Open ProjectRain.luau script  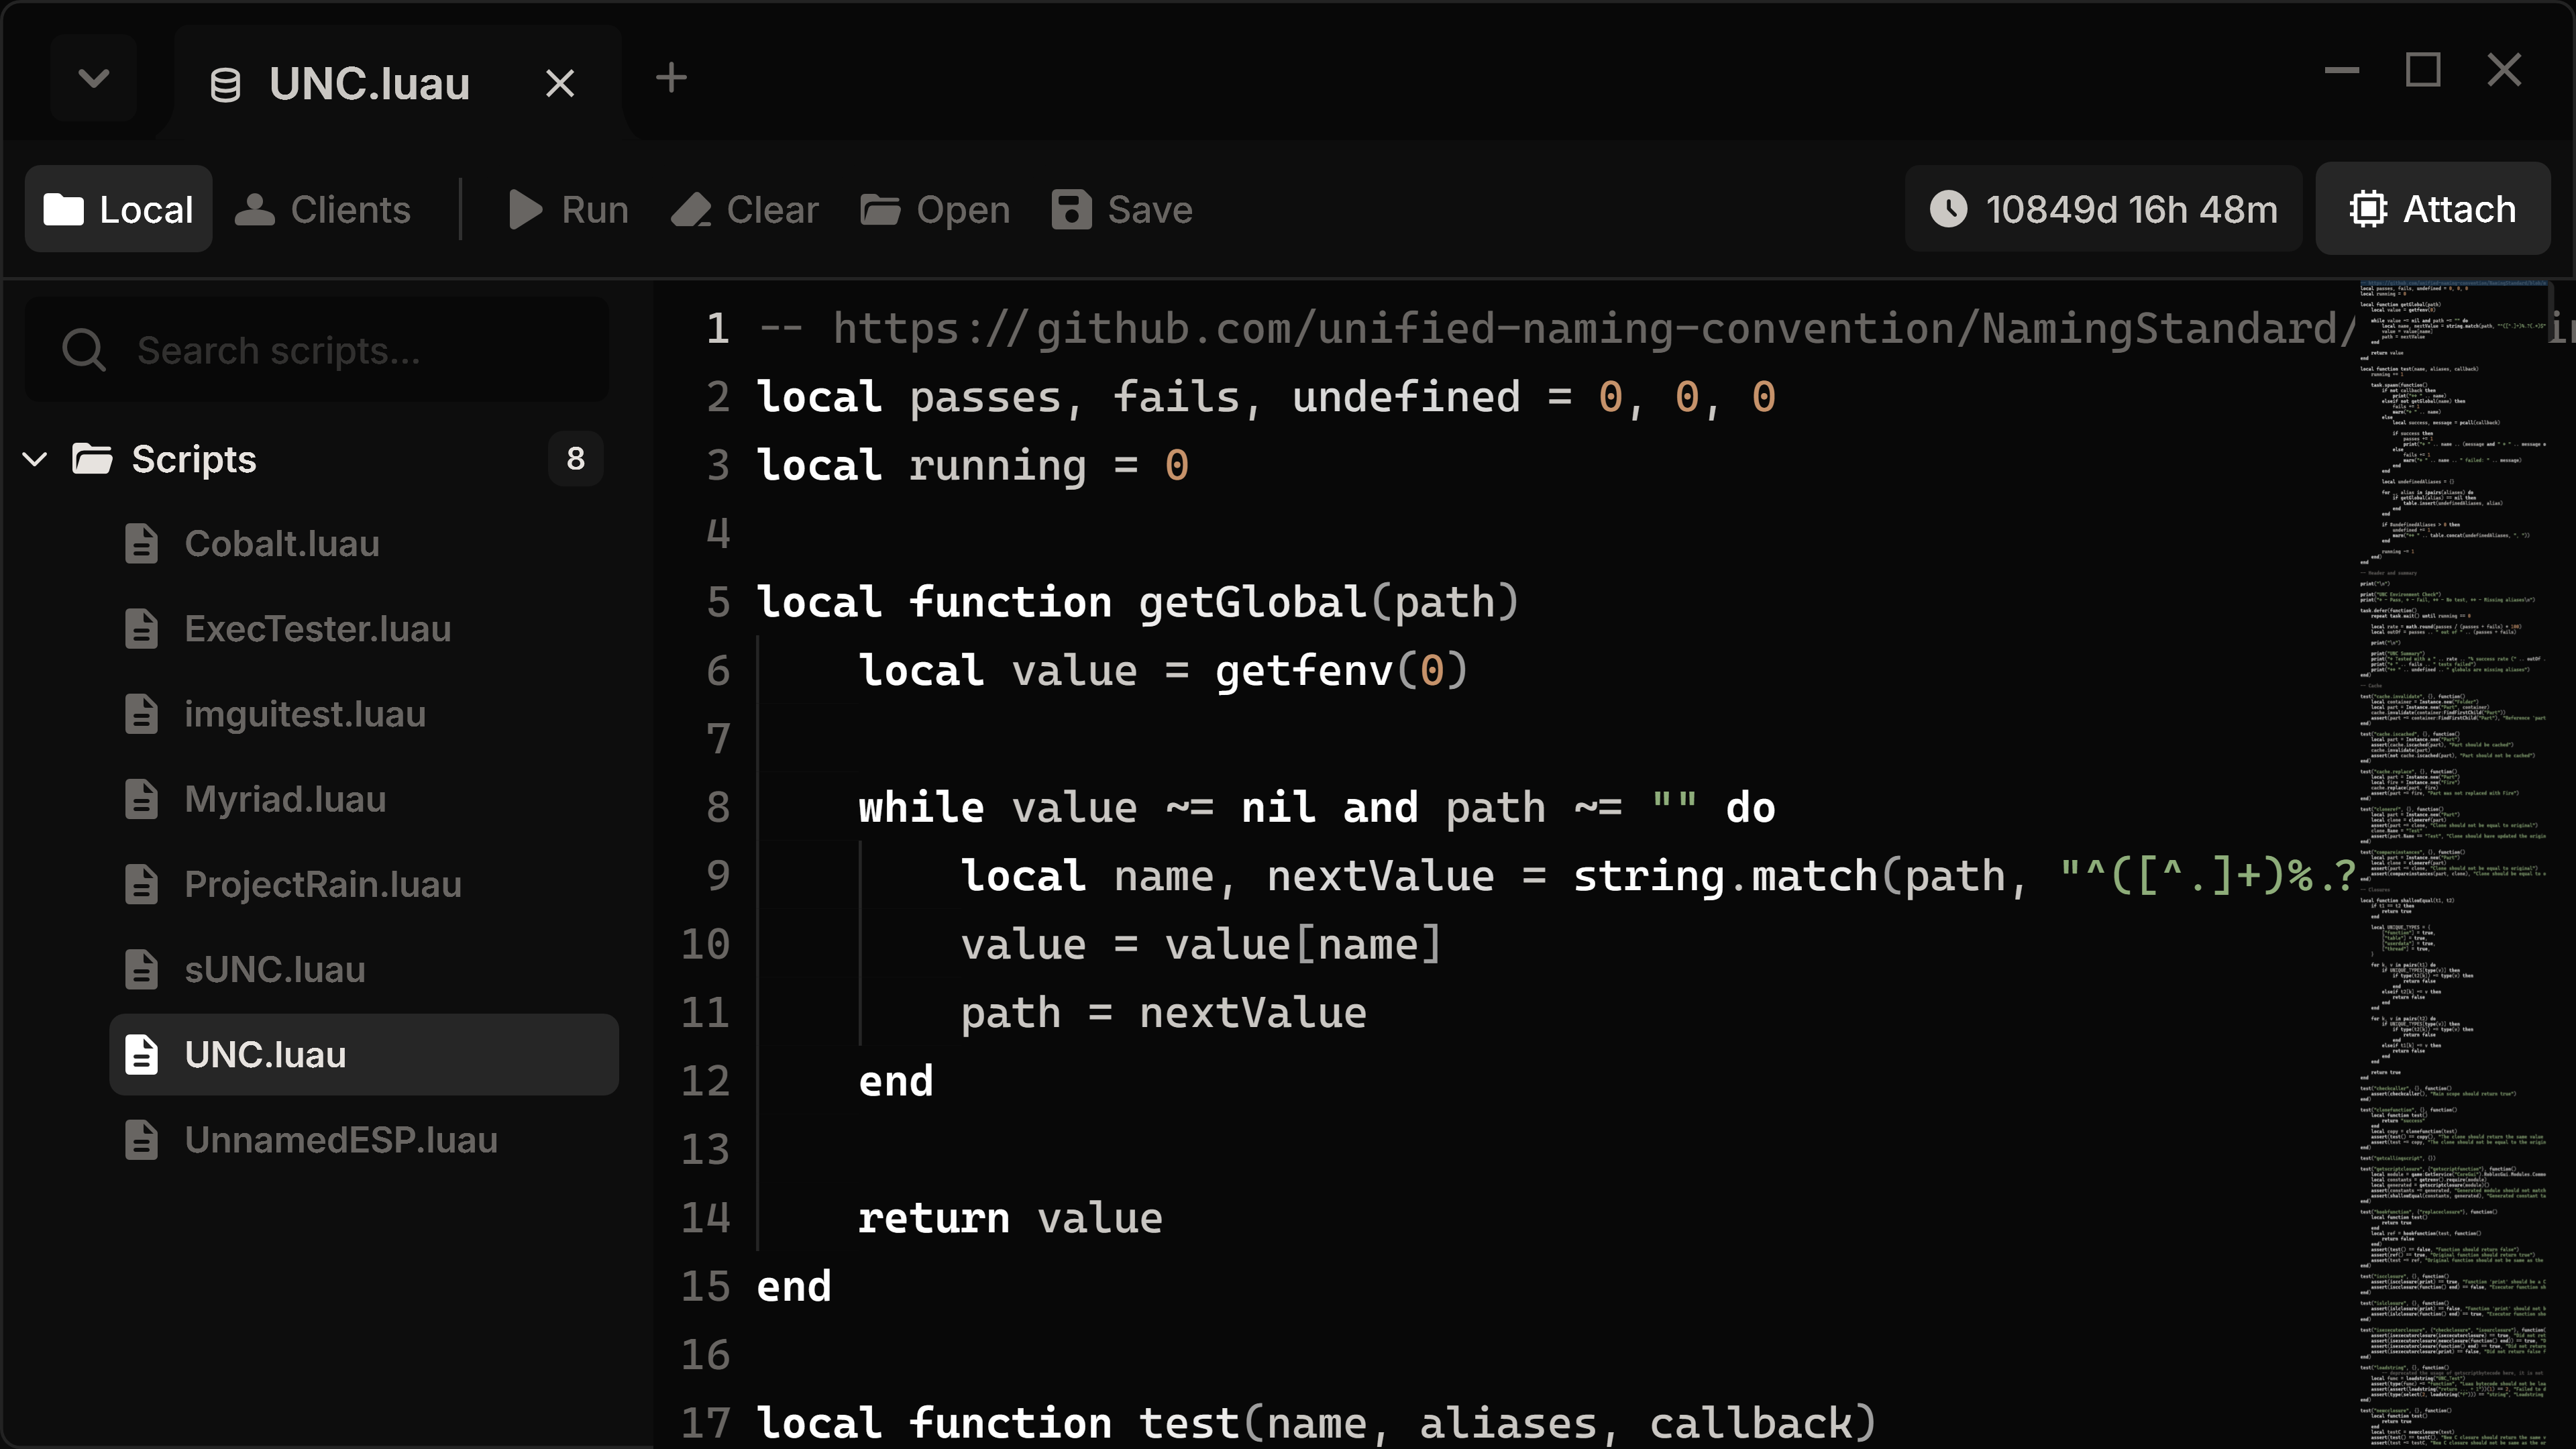[x=364, y=884]
